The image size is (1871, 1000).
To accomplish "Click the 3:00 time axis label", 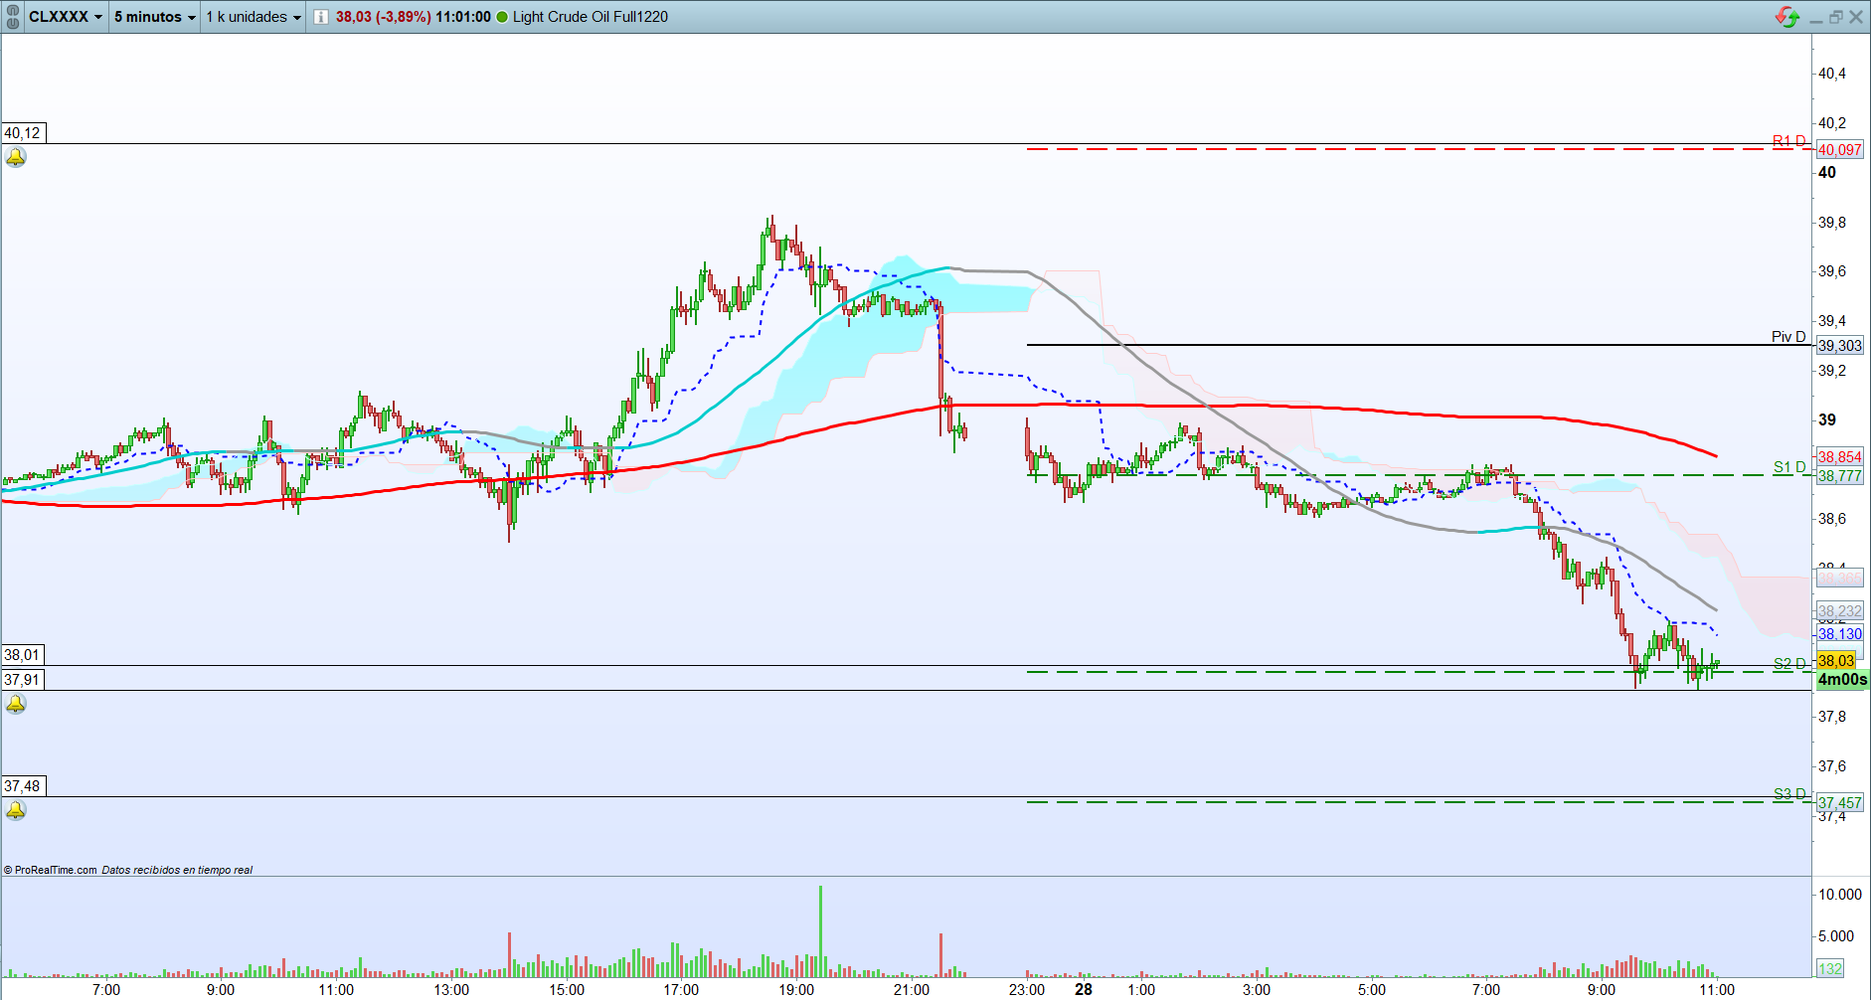I will pos(1256,990).
